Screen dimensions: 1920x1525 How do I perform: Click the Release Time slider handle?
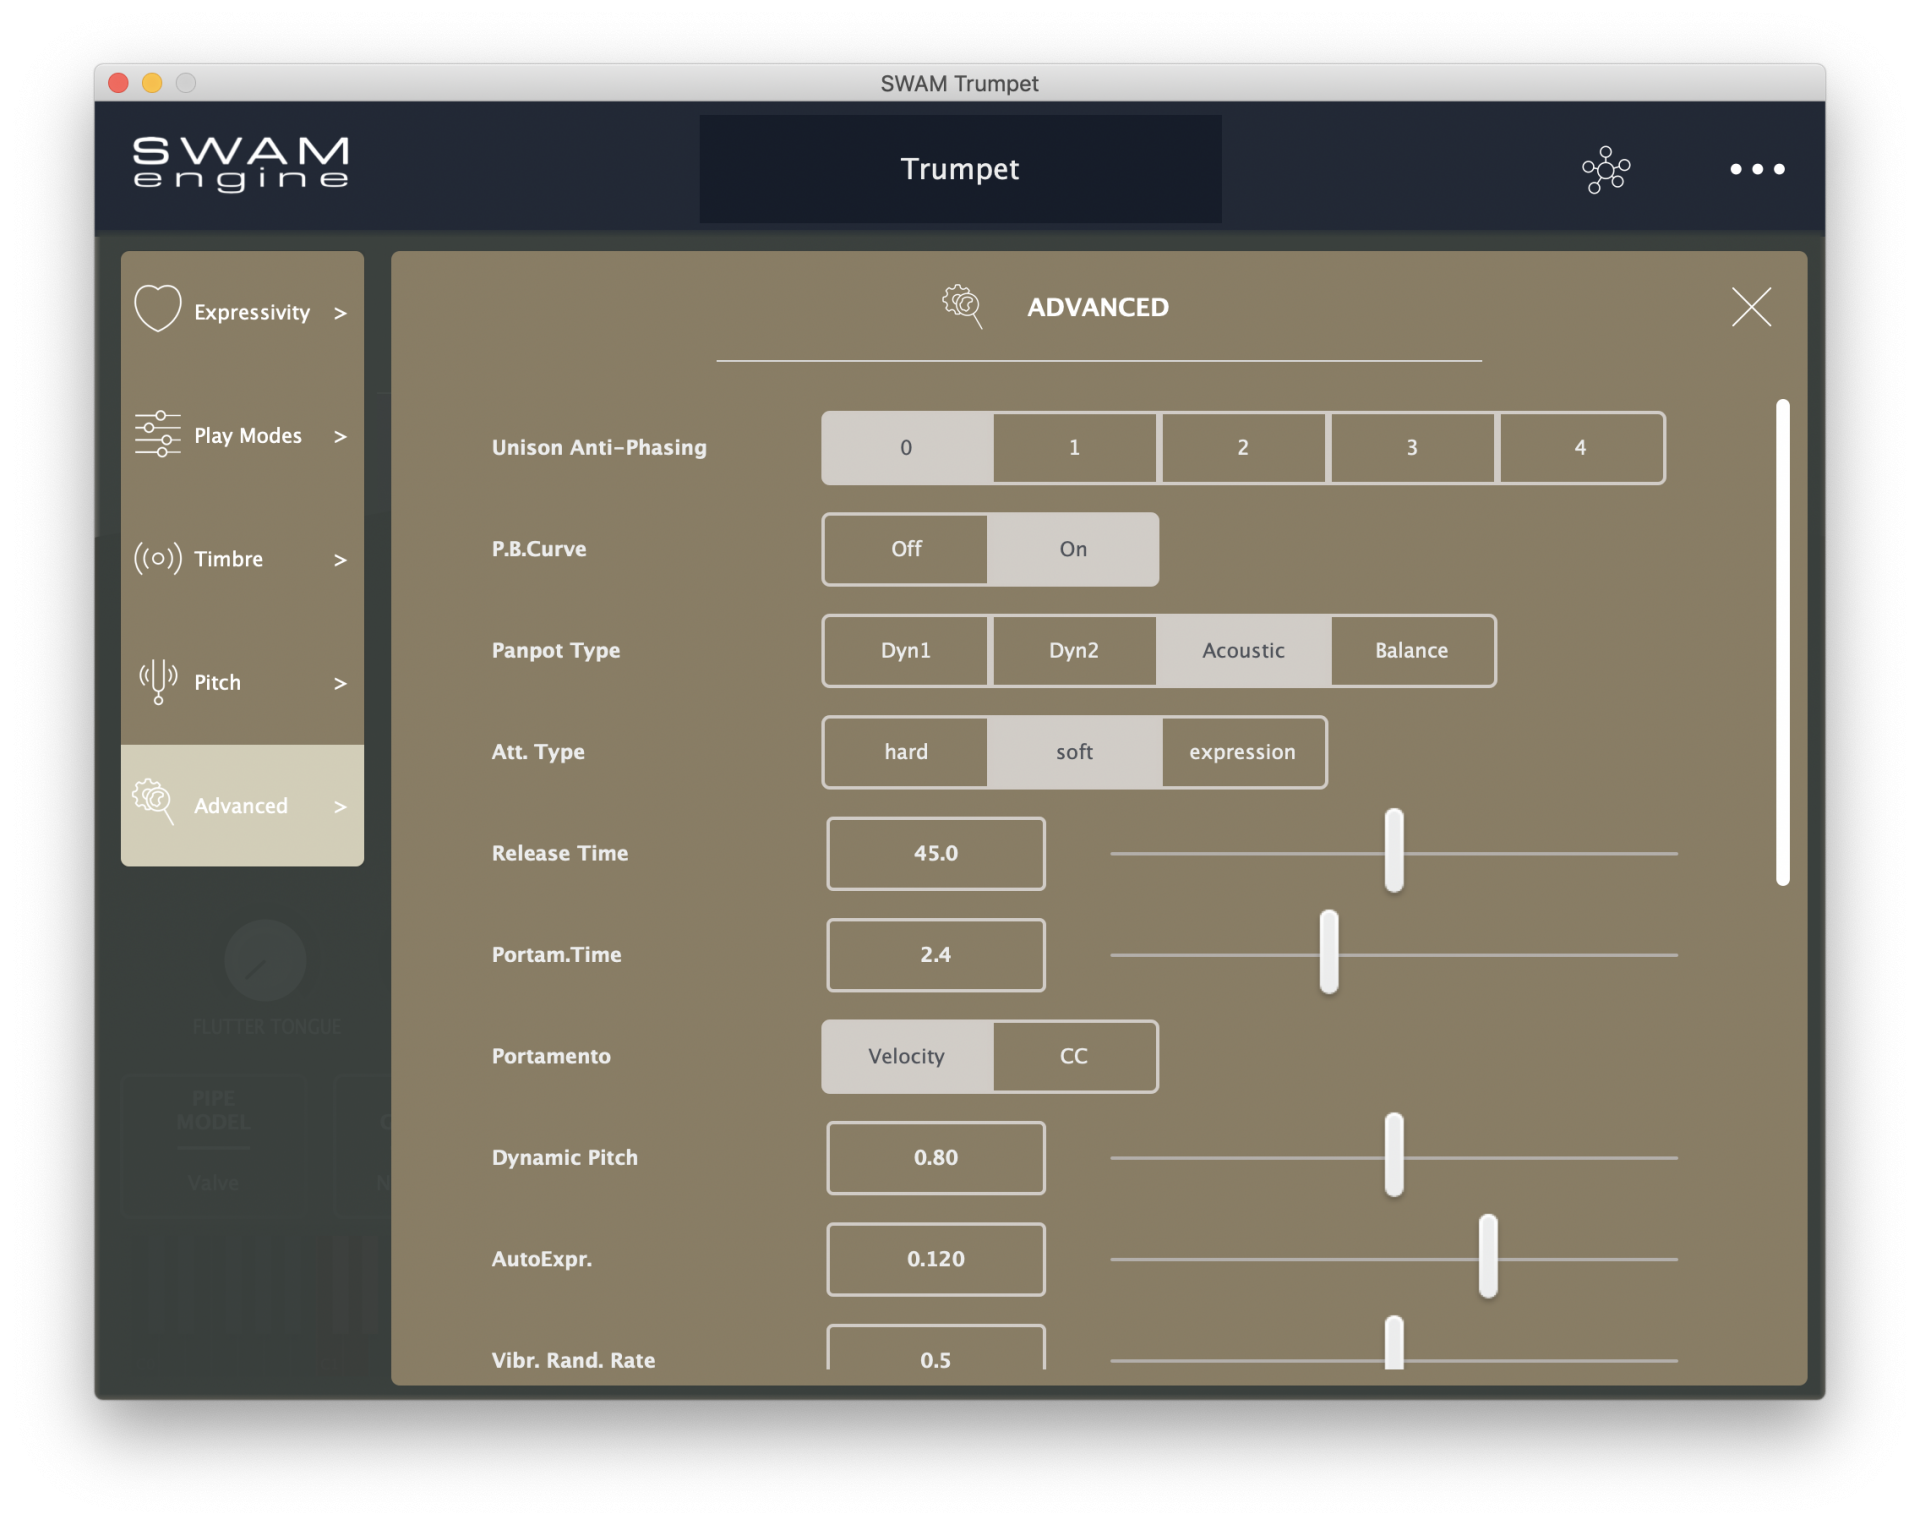1394,851
